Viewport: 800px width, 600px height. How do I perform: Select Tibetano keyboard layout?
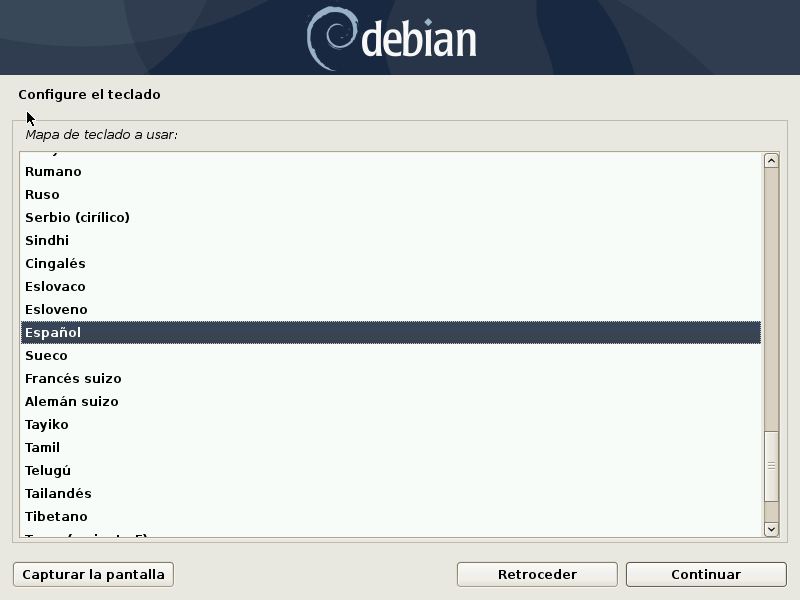(x=57, y=517)
